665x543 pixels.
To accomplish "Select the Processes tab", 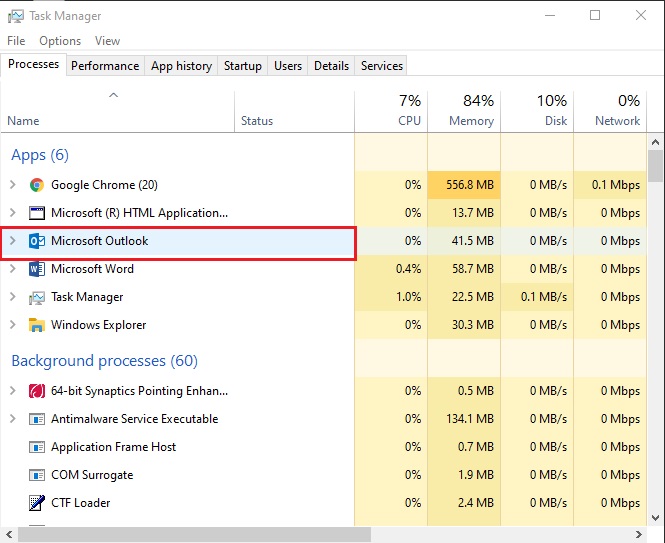I will (34, 64).
